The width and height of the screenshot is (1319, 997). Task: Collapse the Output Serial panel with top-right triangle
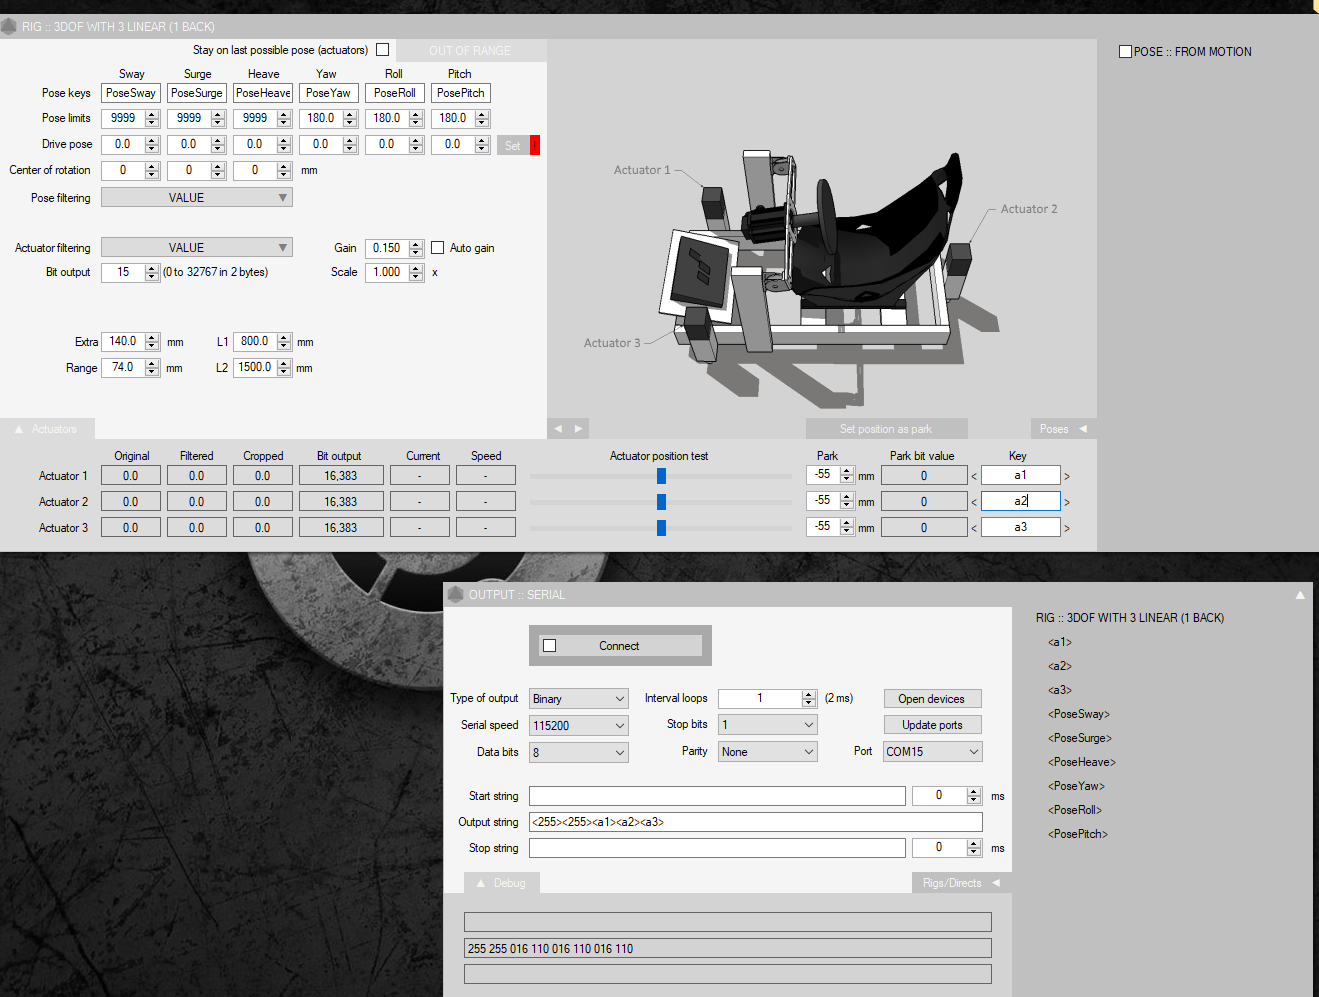tap(1300, 595)
